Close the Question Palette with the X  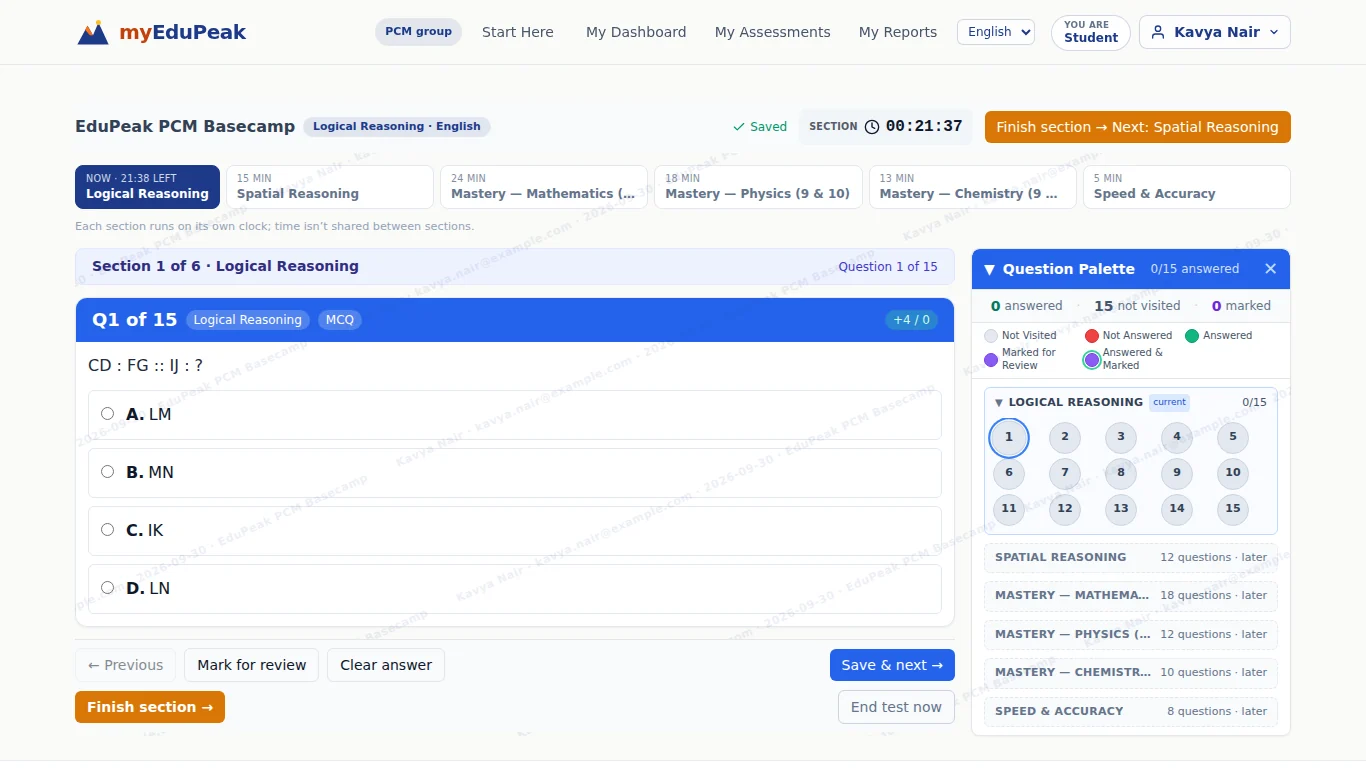(1270, 269)
